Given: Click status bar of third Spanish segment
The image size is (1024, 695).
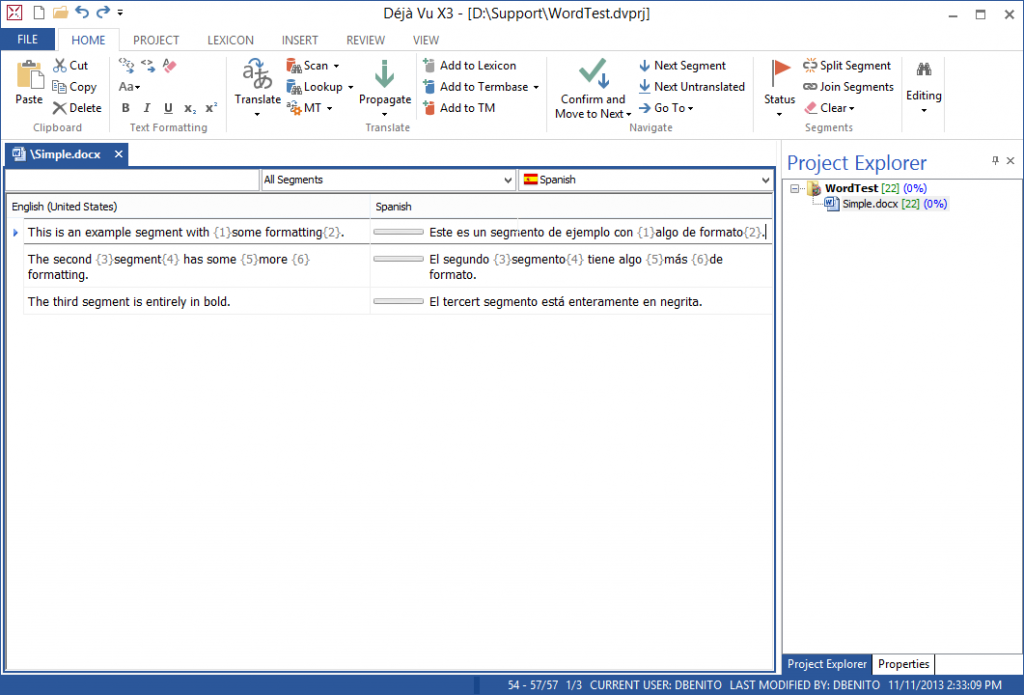Looking at the screenshot, I should 398,301.
